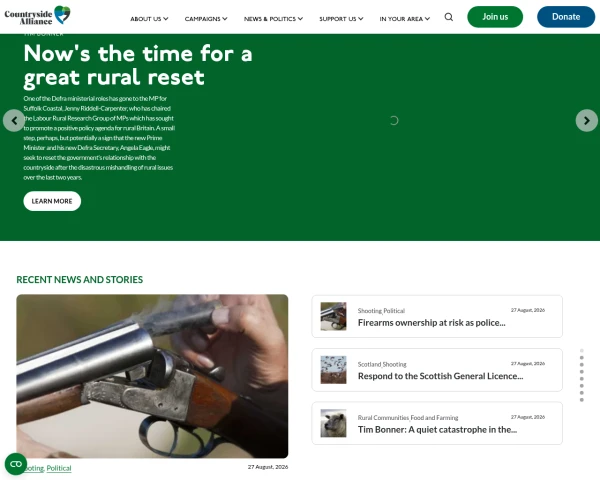Open the search magnifier icon
600x480 pixels.
pos(449,17)
